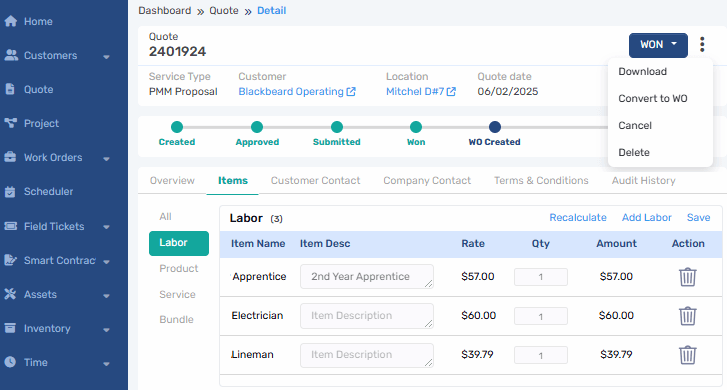The height and width of the screenshot is (390, 727).
Task: Select the Labor category filter
Action: point(179,243)
